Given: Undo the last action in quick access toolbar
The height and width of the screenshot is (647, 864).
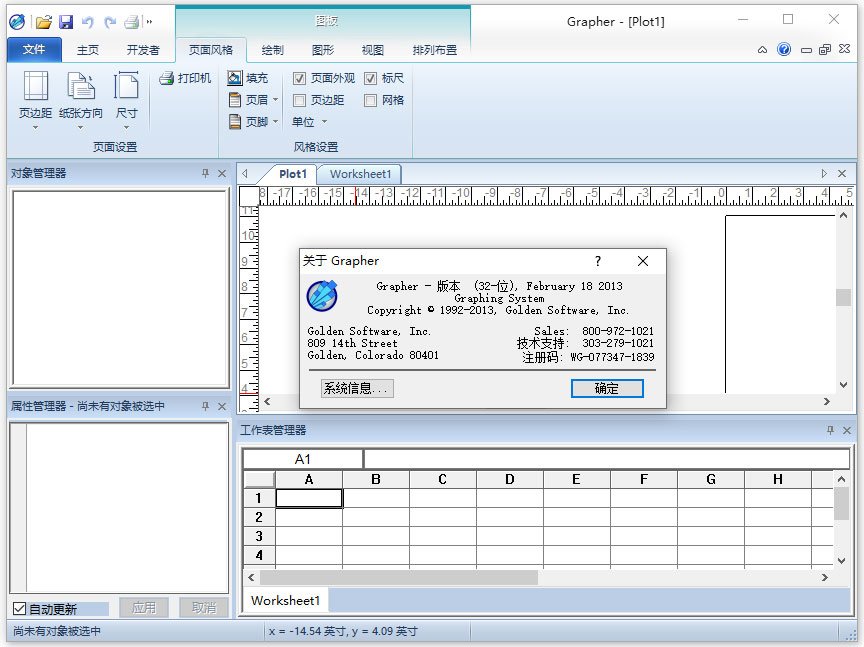Looking at the screenshot, I should (88, 22).
